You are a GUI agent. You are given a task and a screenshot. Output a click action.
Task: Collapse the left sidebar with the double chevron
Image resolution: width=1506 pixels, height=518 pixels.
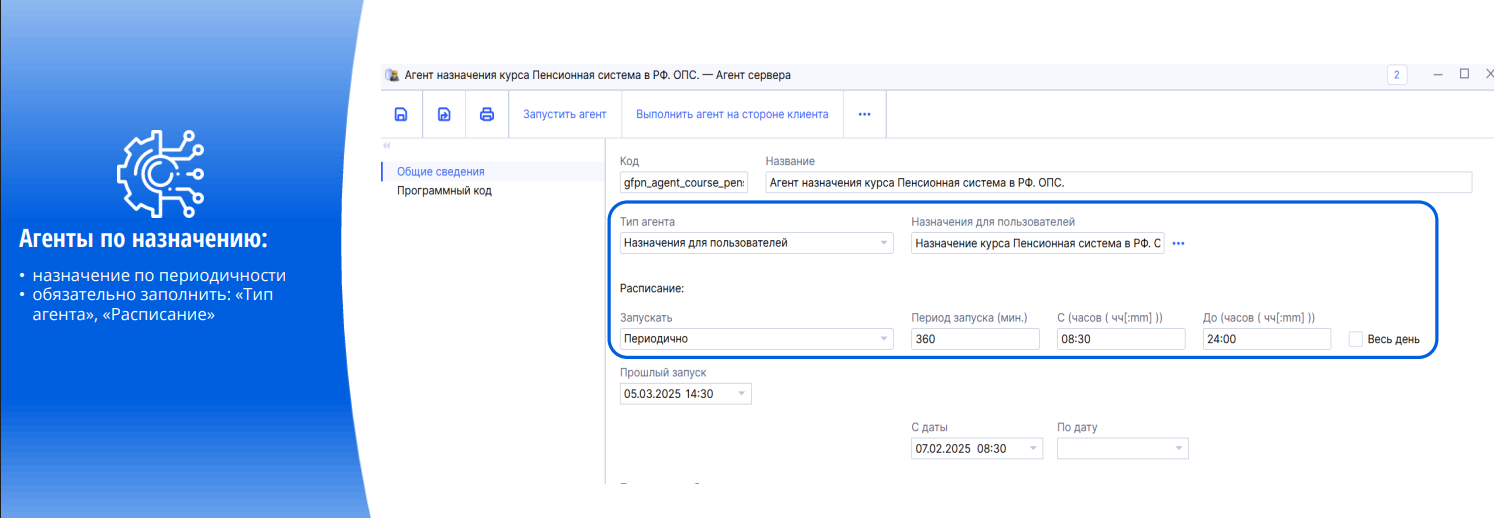(x=387, y=146)
